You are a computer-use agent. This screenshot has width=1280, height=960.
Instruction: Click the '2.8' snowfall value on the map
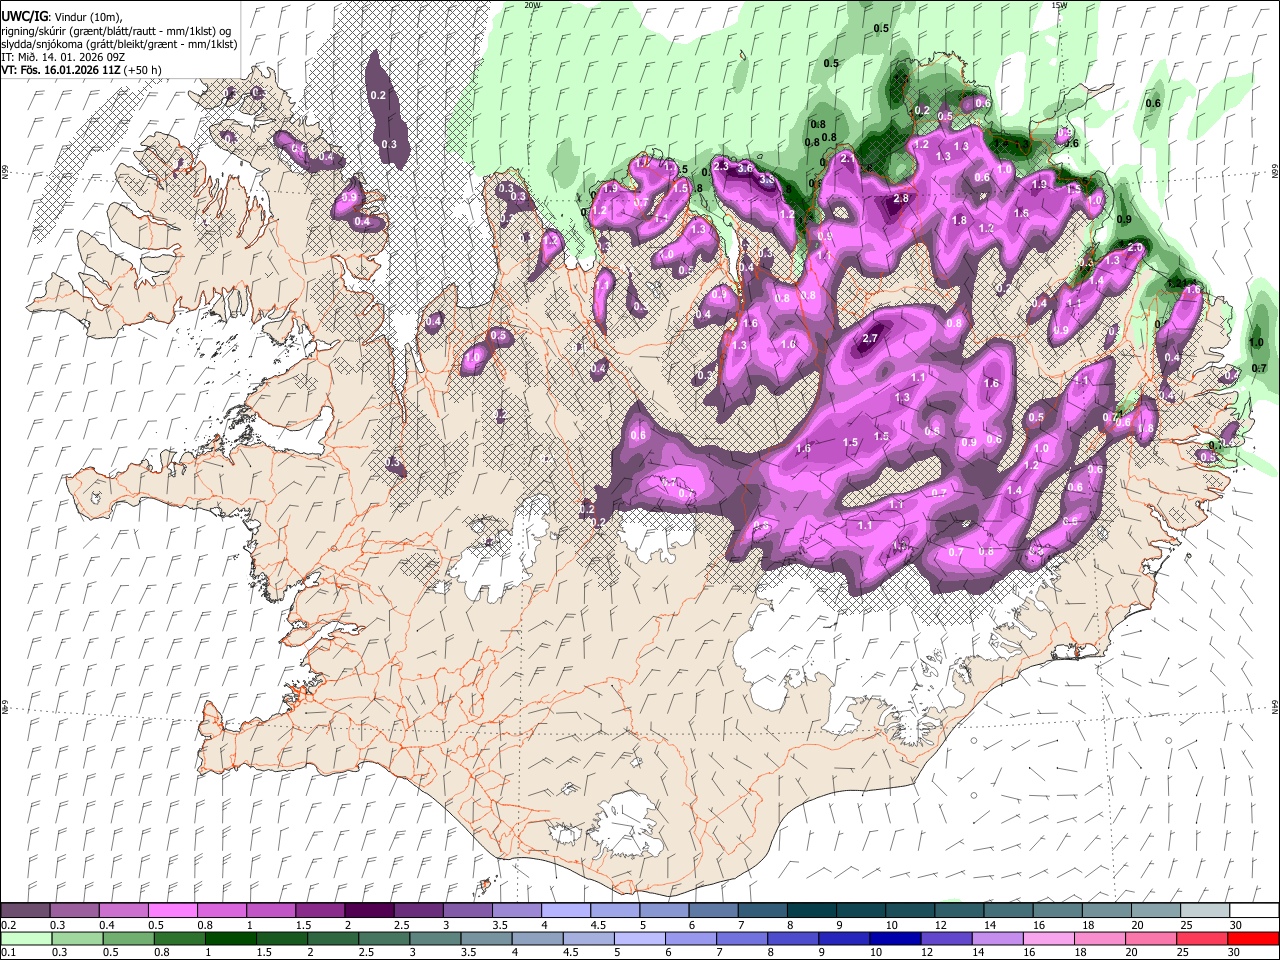pos(900,199)
